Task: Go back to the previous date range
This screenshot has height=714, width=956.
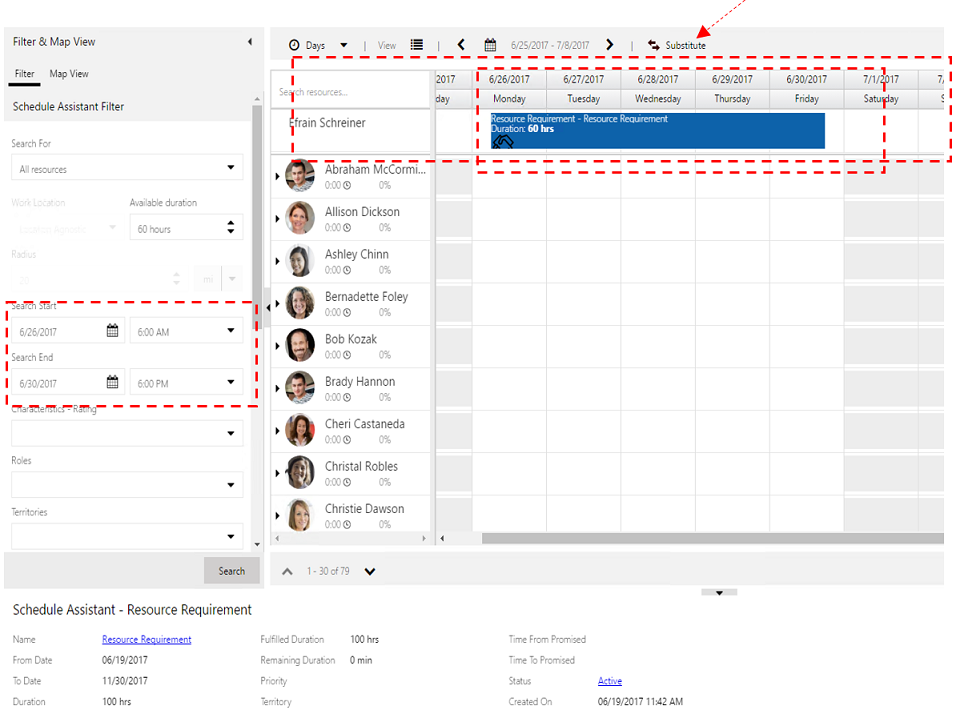Action: click(460, 45)
